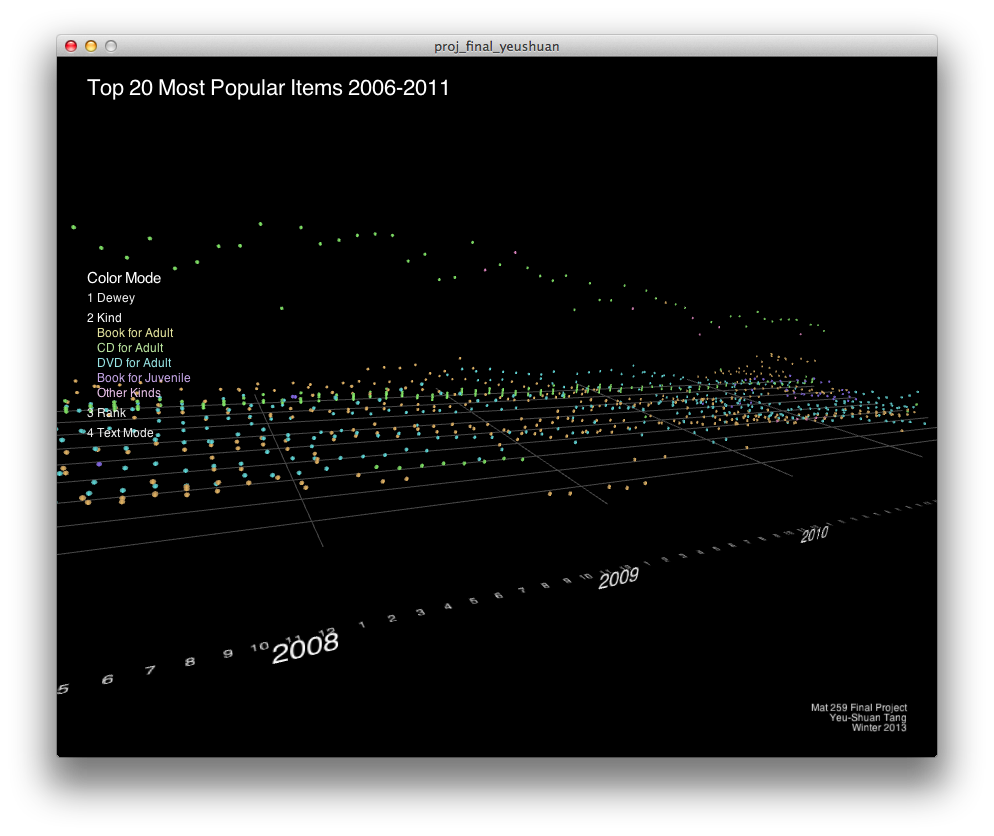
Task: Select the DVD for Adult legend entry
Action: (x=134, y=363)
